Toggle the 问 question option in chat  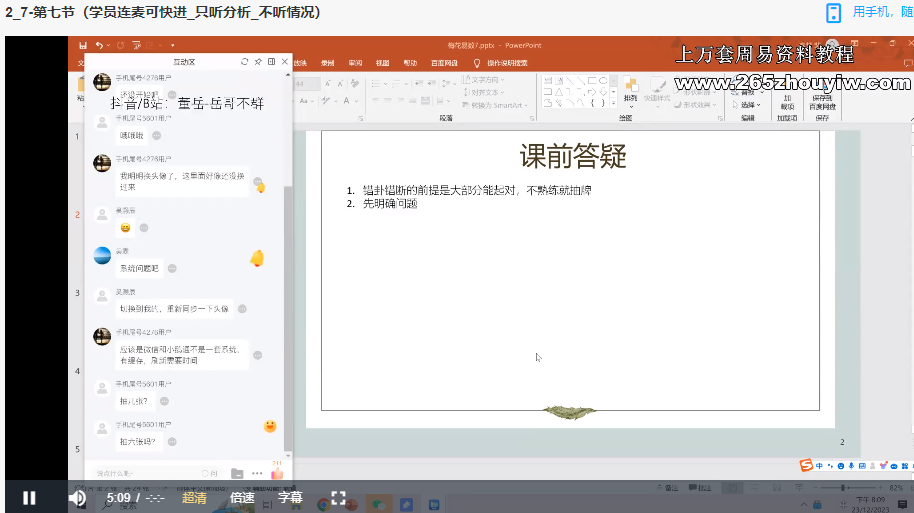tap(210, 473)
